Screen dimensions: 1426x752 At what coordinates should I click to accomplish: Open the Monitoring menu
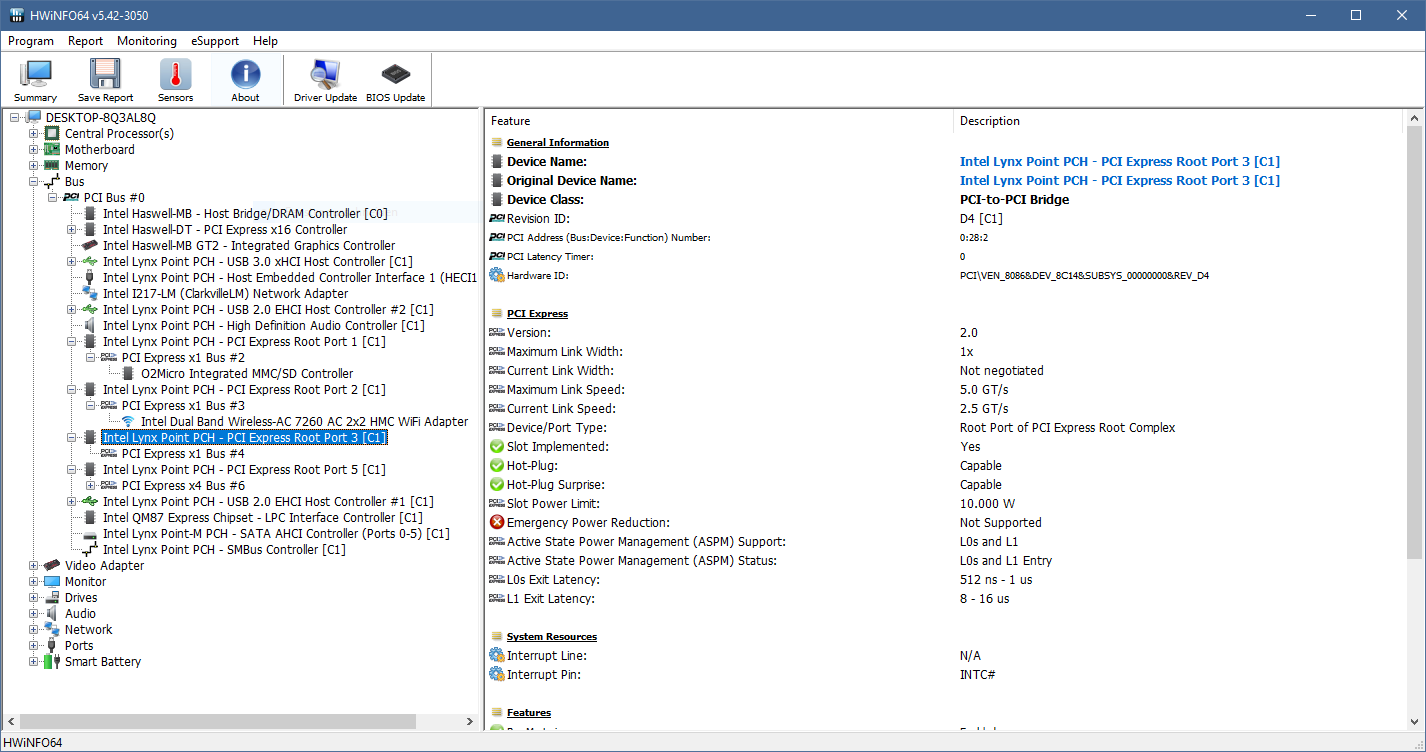[147, 41]
